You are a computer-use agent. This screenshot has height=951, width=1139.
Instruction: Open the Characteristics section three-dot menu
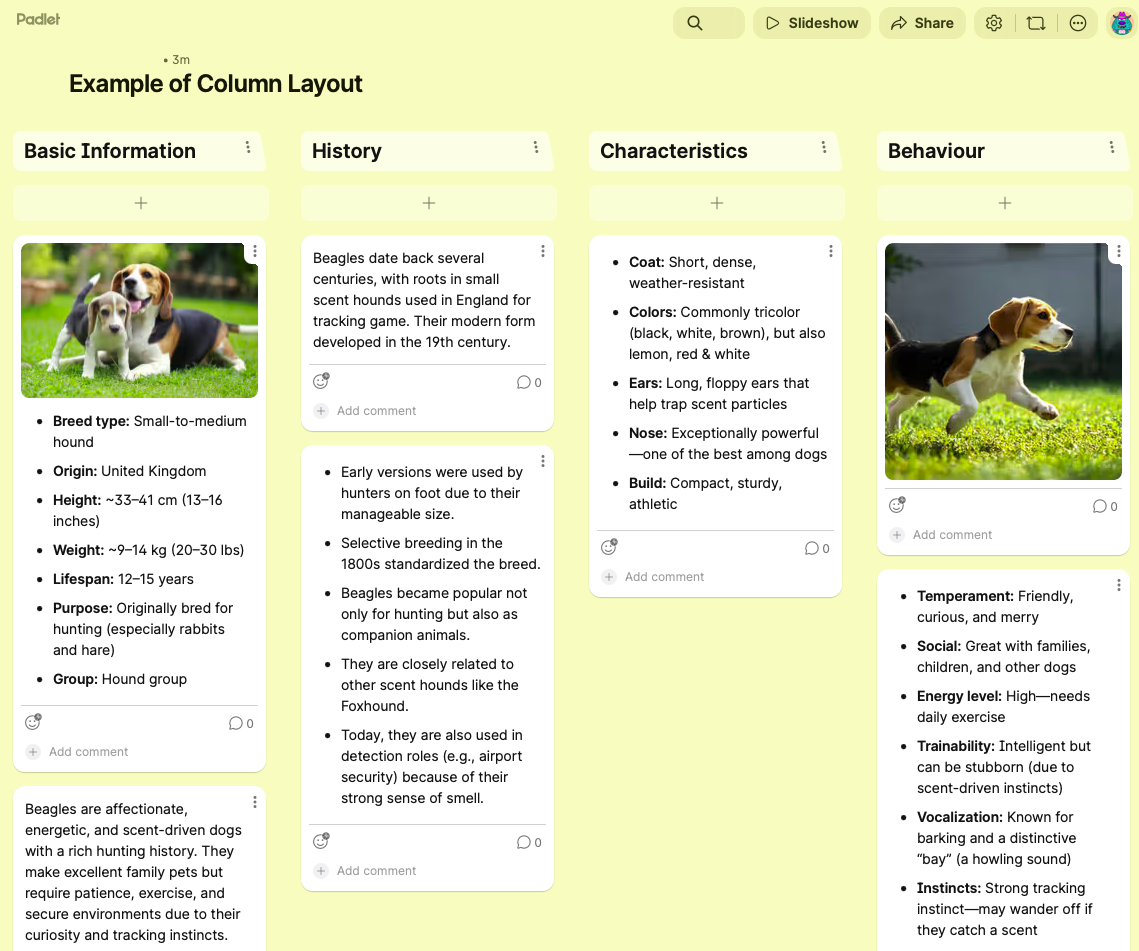[824, 147]
